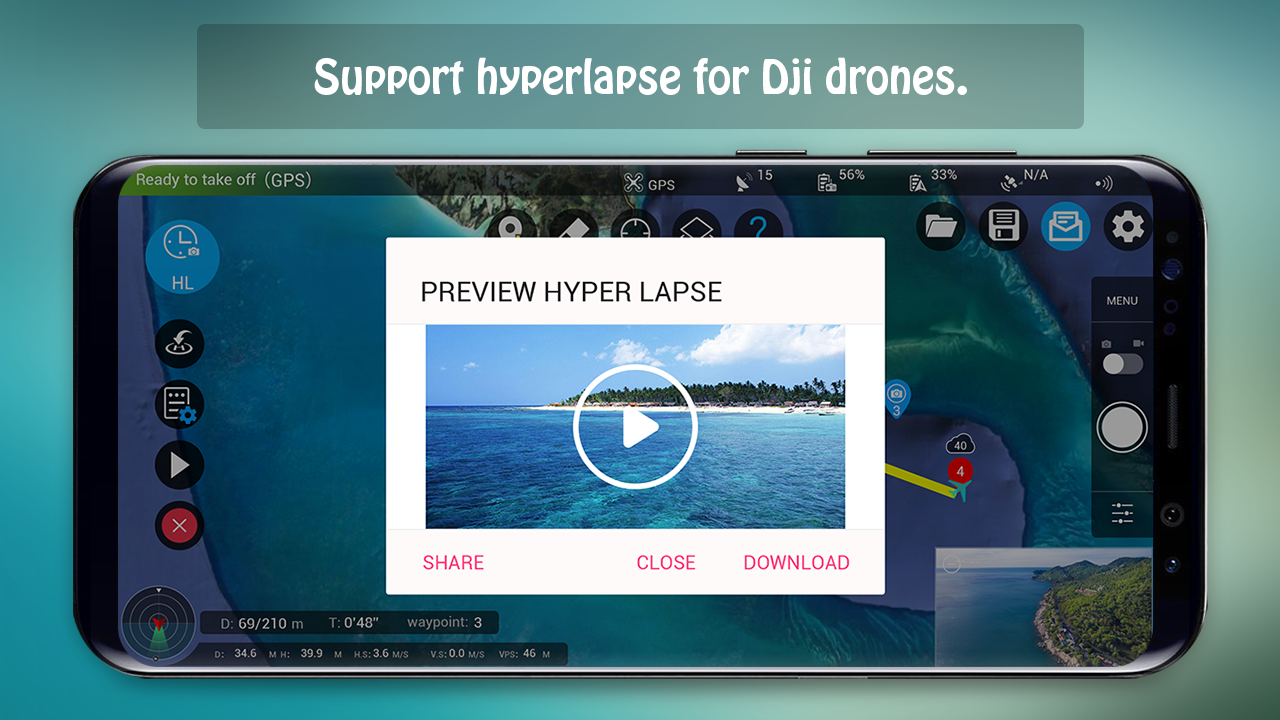The image size is (1280, 720).
Task: Open mission settings list icon
Action: (179, 405)
